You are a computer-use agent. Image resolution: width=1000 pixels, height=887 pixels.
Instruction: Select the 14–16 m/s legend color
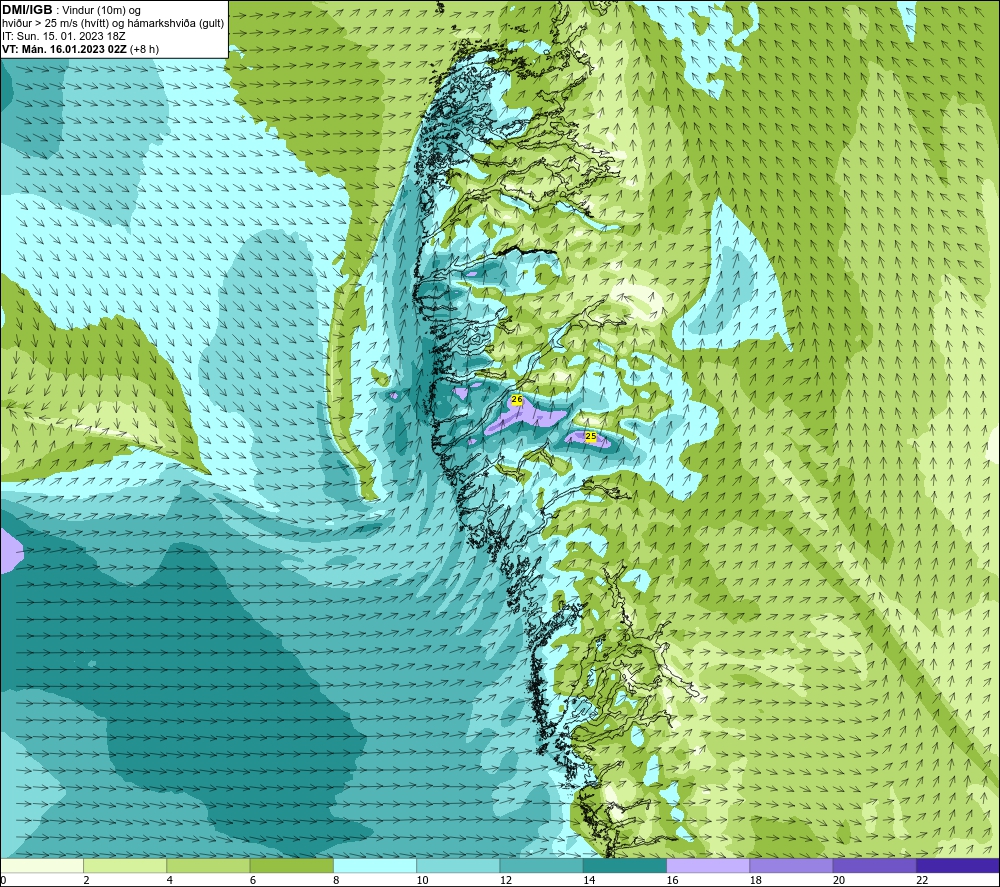pos(625,866)
